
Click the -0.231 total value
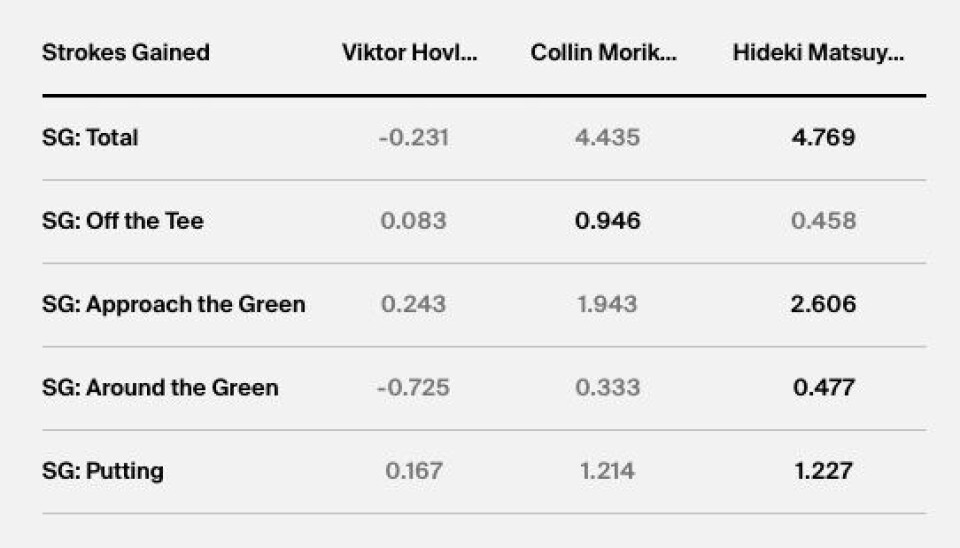413,137
